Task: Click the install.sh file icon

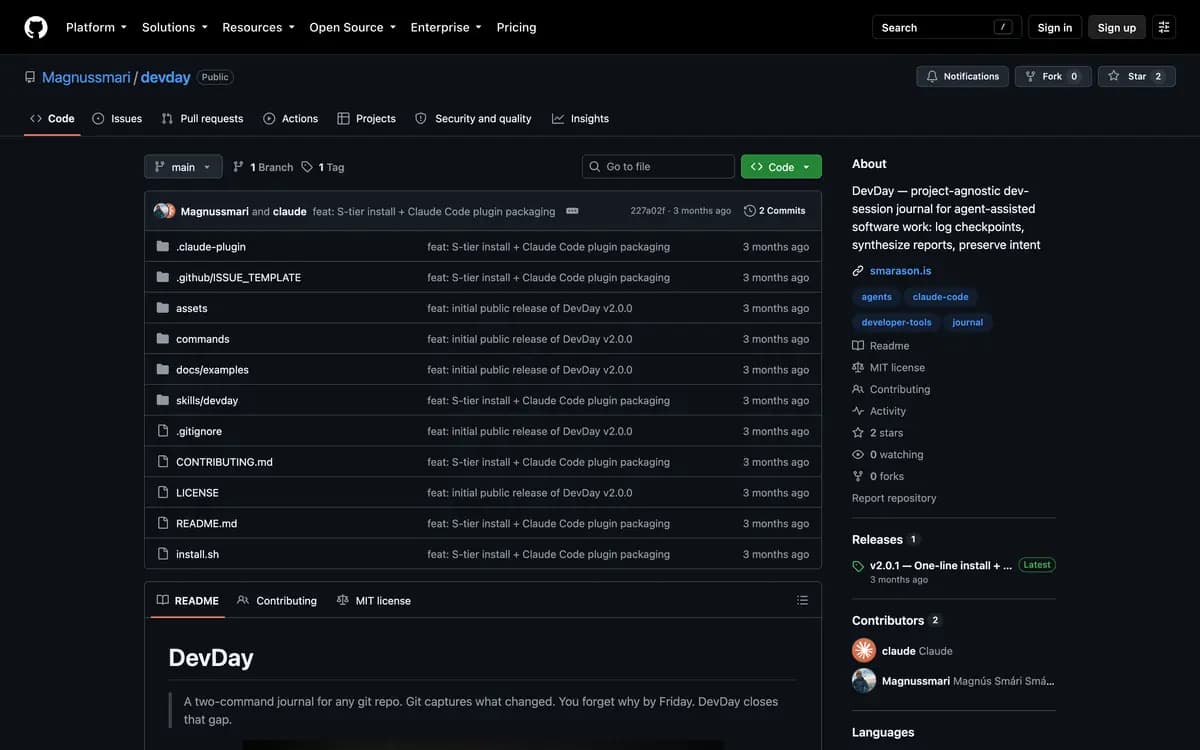Action: point(163,554)
